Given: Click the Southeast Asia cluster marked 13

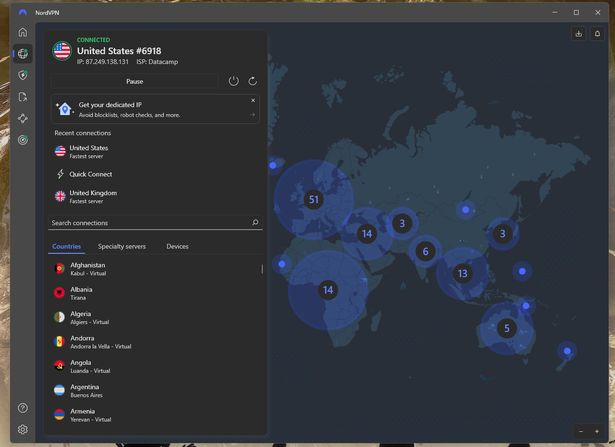Looking at the screenshot, I should pos(463,273).
